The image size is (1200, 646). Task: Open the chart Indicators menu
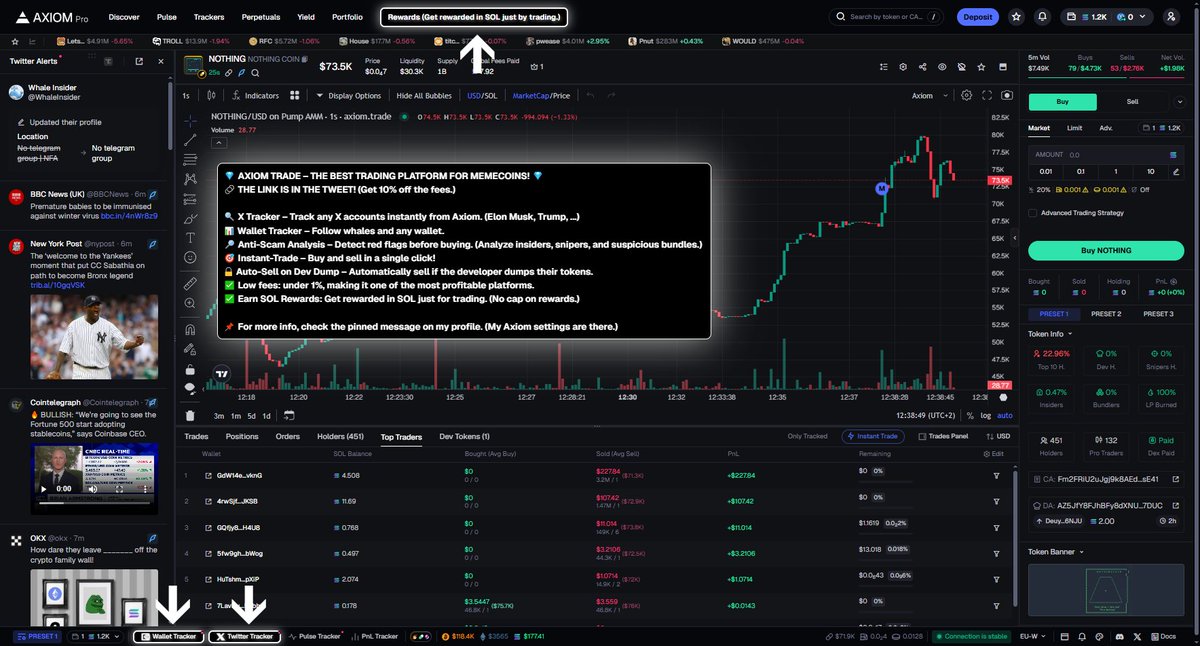[254, 96]
